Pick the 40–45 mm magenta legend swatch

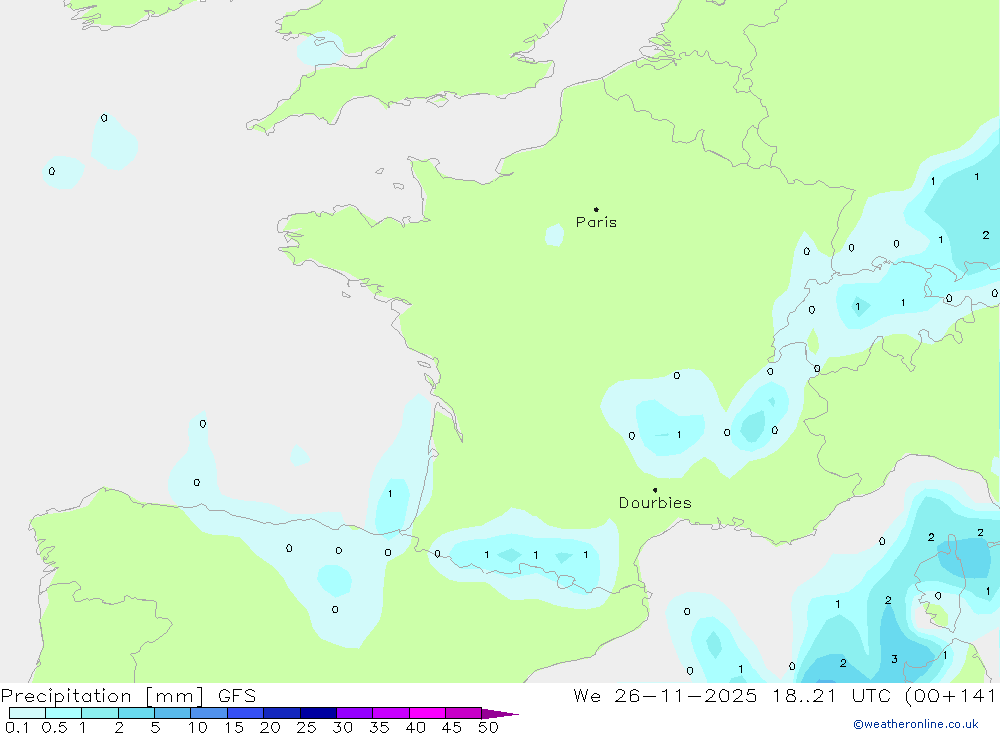(x=427, y=713)
